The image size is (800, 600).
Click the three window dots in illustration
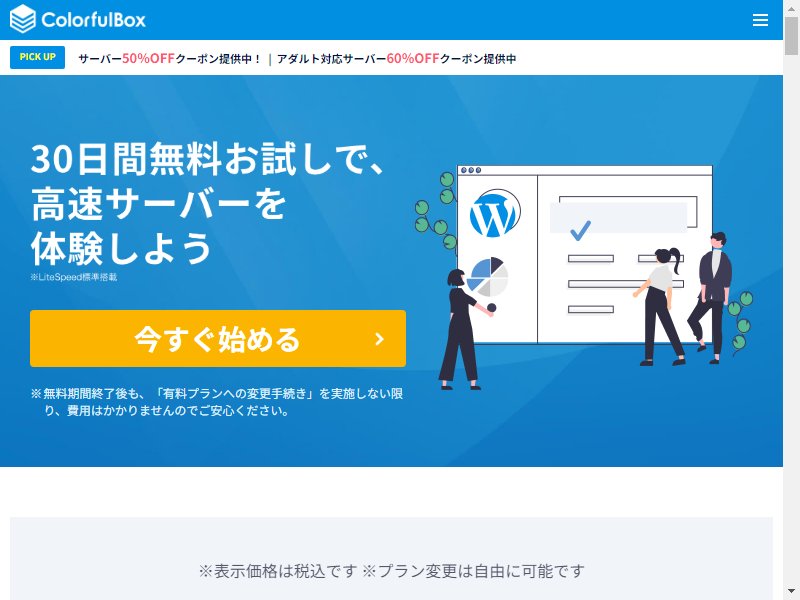(470, 170)
